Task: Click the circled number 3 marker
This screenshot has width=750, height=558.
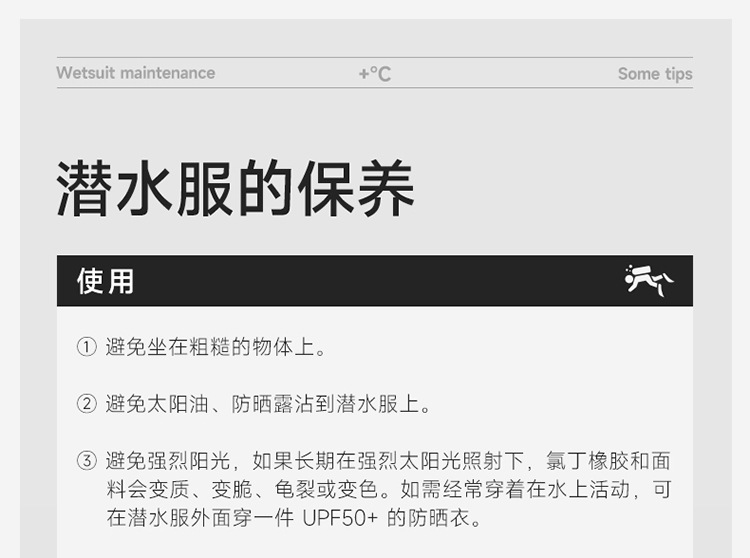Action: pos(87,461)
